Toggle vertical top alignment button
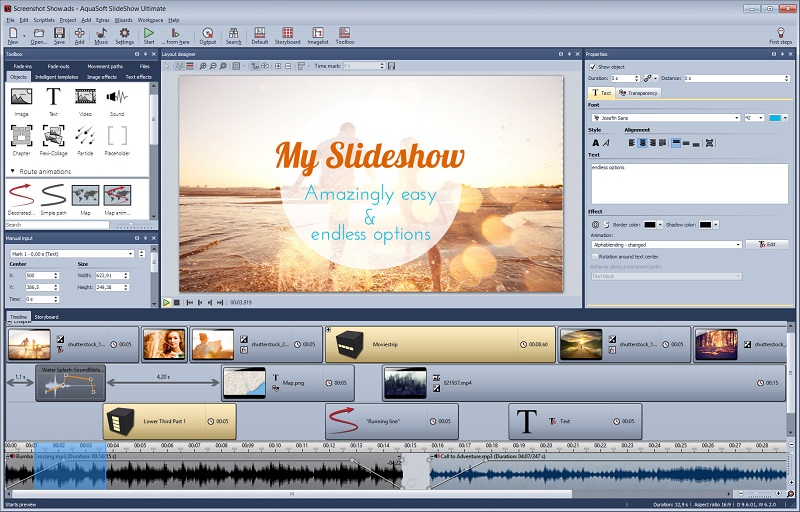800x512 pixels. (676, 143)
